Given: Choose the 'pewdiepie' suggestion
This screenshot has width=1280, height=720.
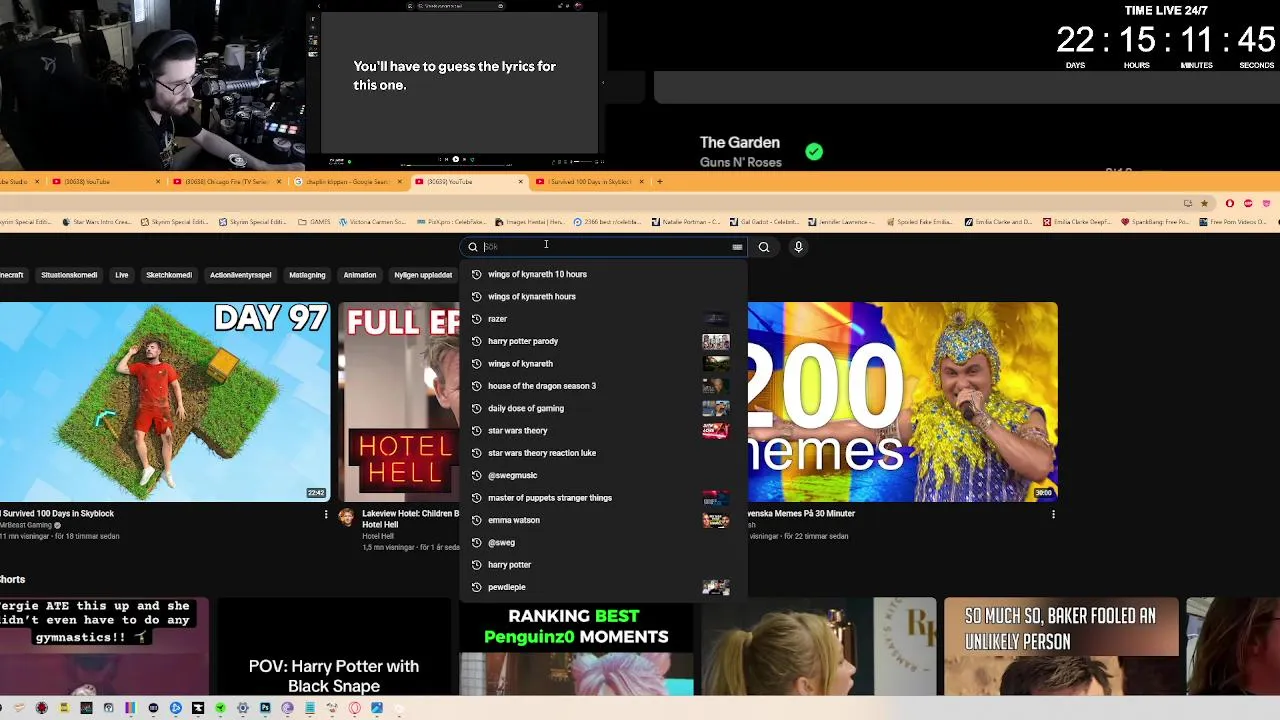Looking at the screenshot, I should coord(603,587).
